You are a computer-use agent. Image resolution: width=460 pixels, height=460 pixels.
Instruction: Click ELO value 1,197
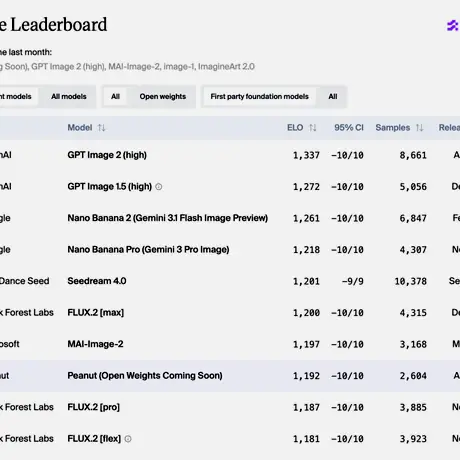click(x=306, y=344)
